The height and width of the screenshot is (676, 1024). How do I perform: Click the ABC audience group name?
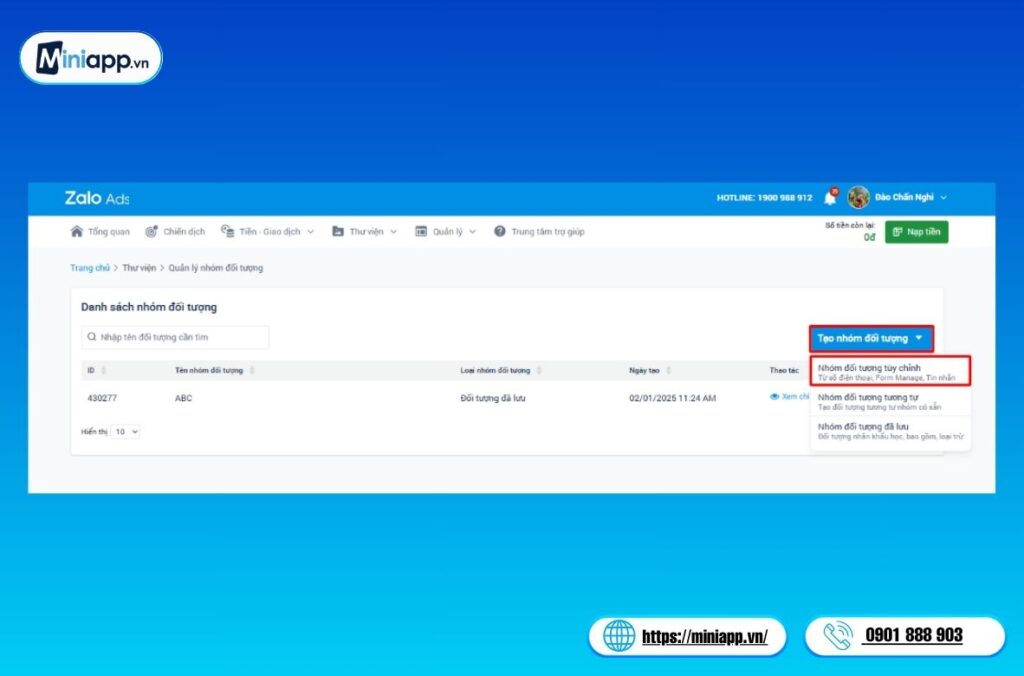pos(184,398)
